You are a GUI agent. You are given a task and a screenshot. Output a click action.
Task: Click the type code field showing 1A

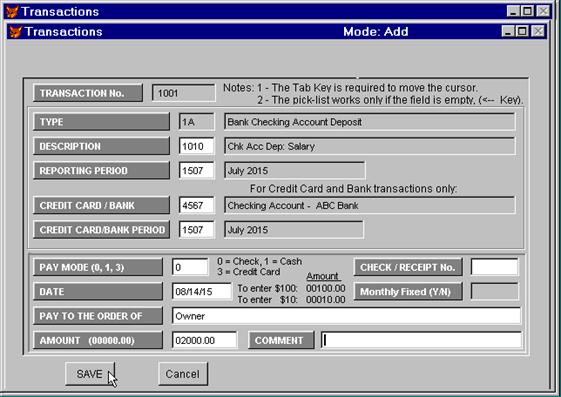tap(196, 122)
